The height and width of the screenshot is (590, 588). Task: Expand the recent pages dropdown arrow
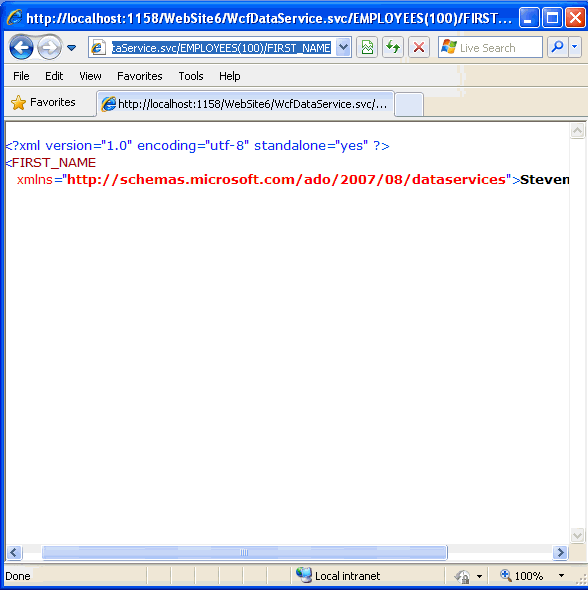pyautogui.click(x=71, y=48)
